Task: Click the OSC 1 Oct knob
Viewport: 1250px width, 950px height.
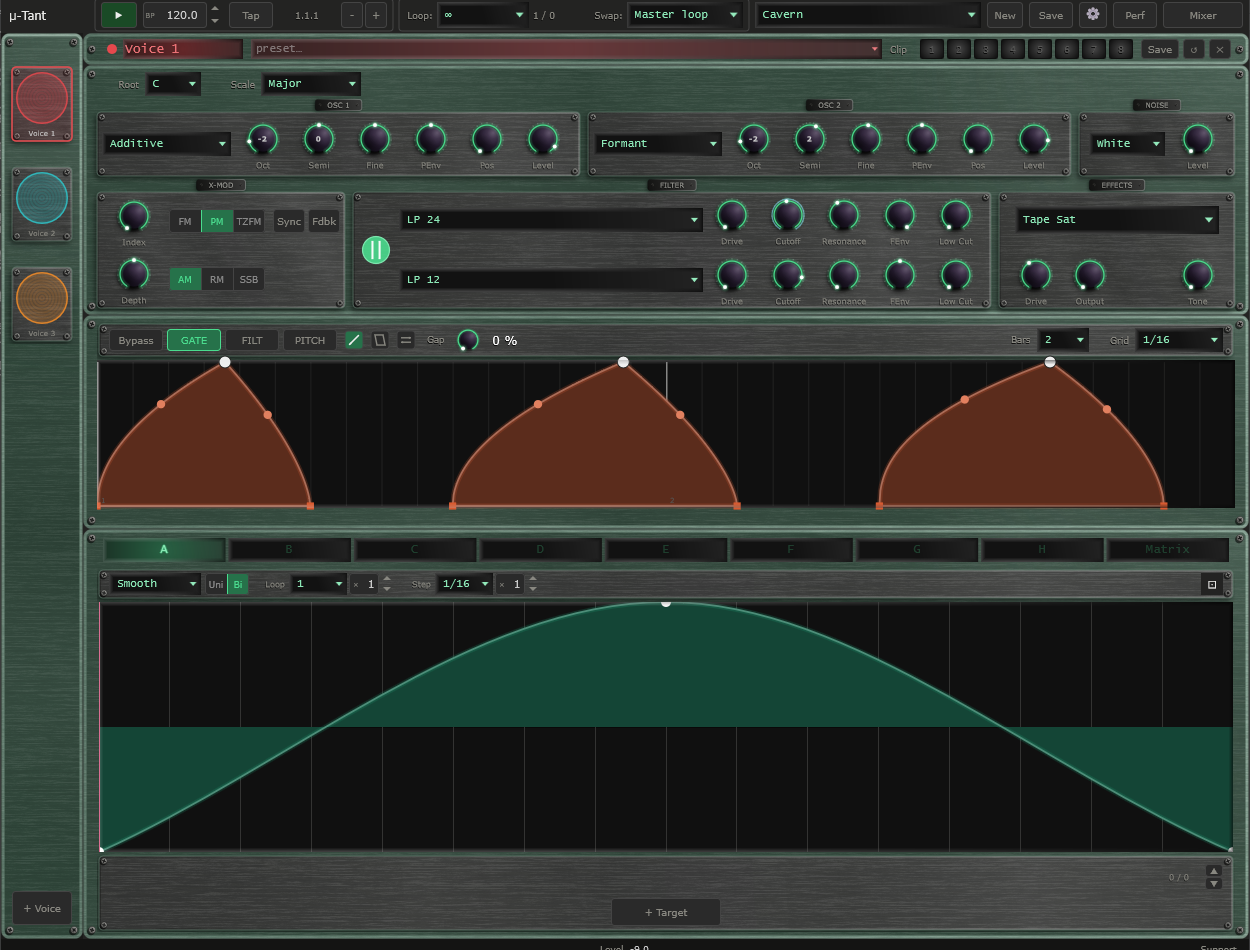Action: tap(262, 139)
